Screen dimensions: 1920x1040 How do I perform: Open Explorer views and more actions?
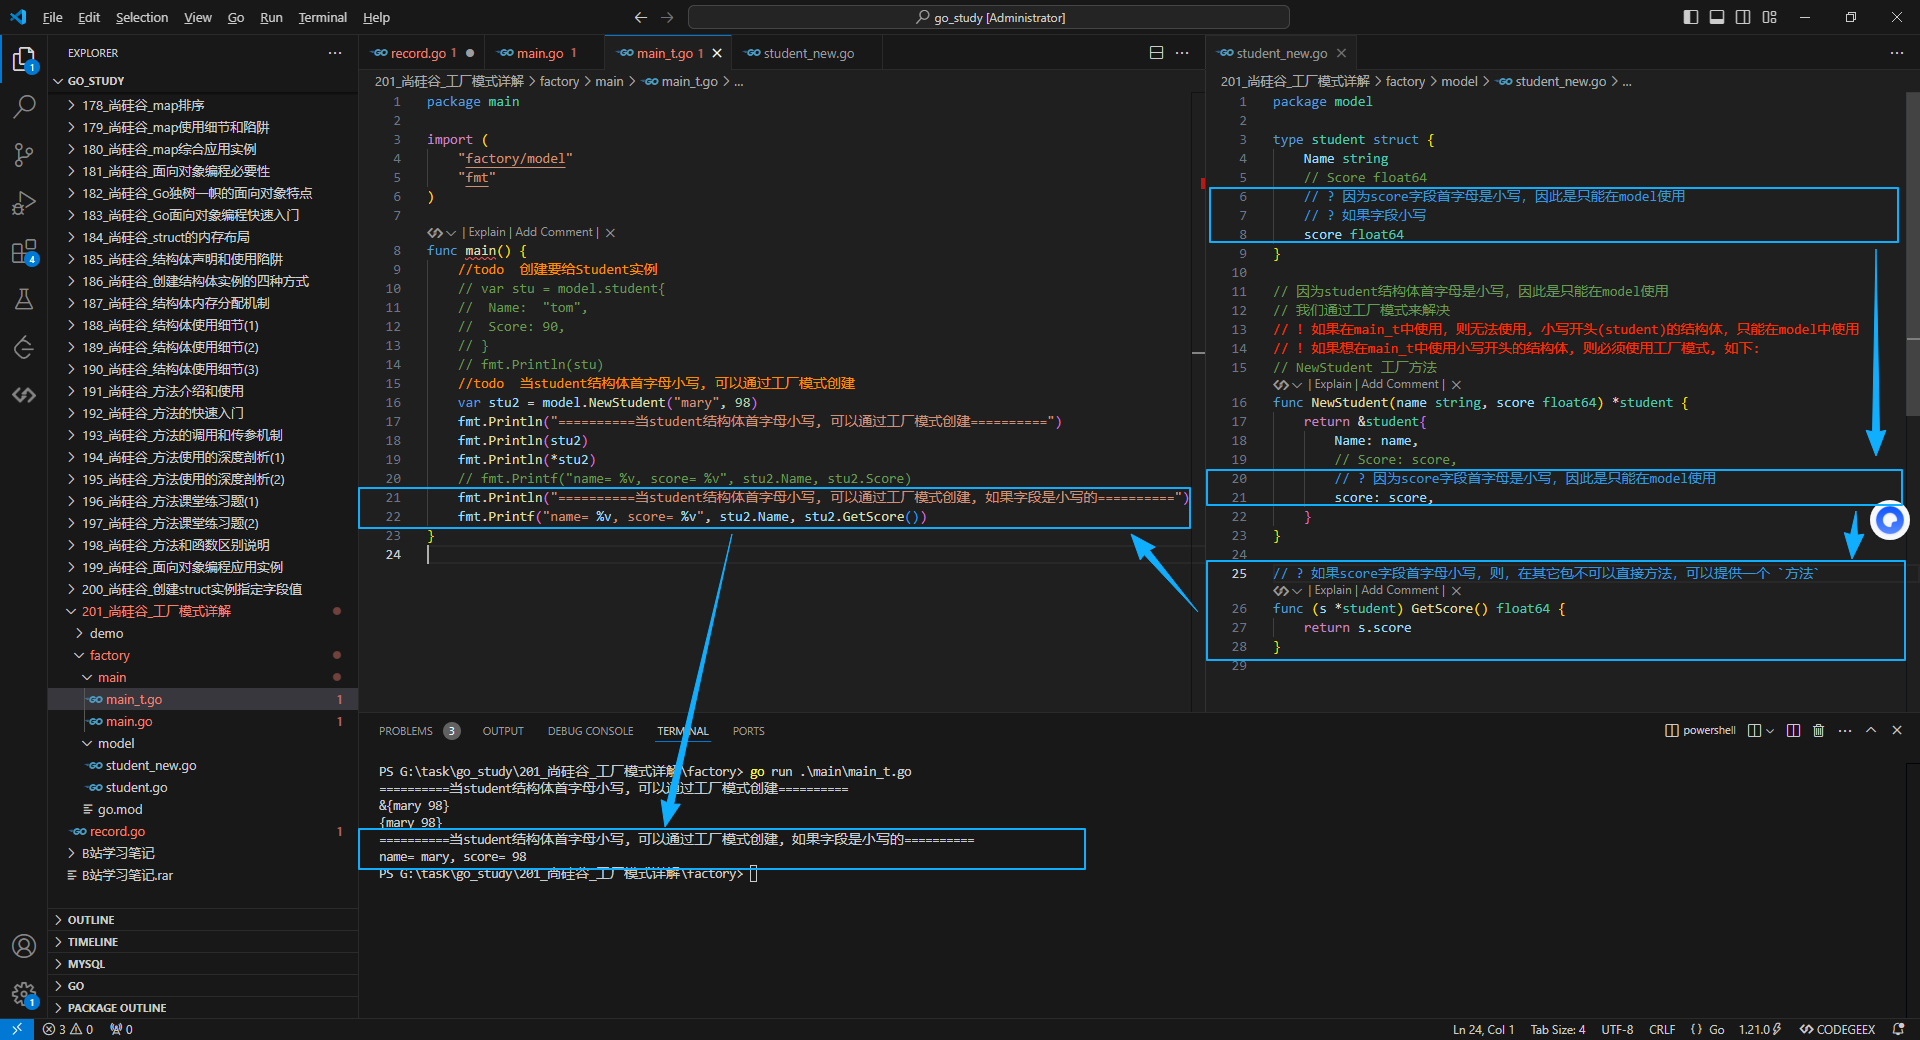(335, 53)
